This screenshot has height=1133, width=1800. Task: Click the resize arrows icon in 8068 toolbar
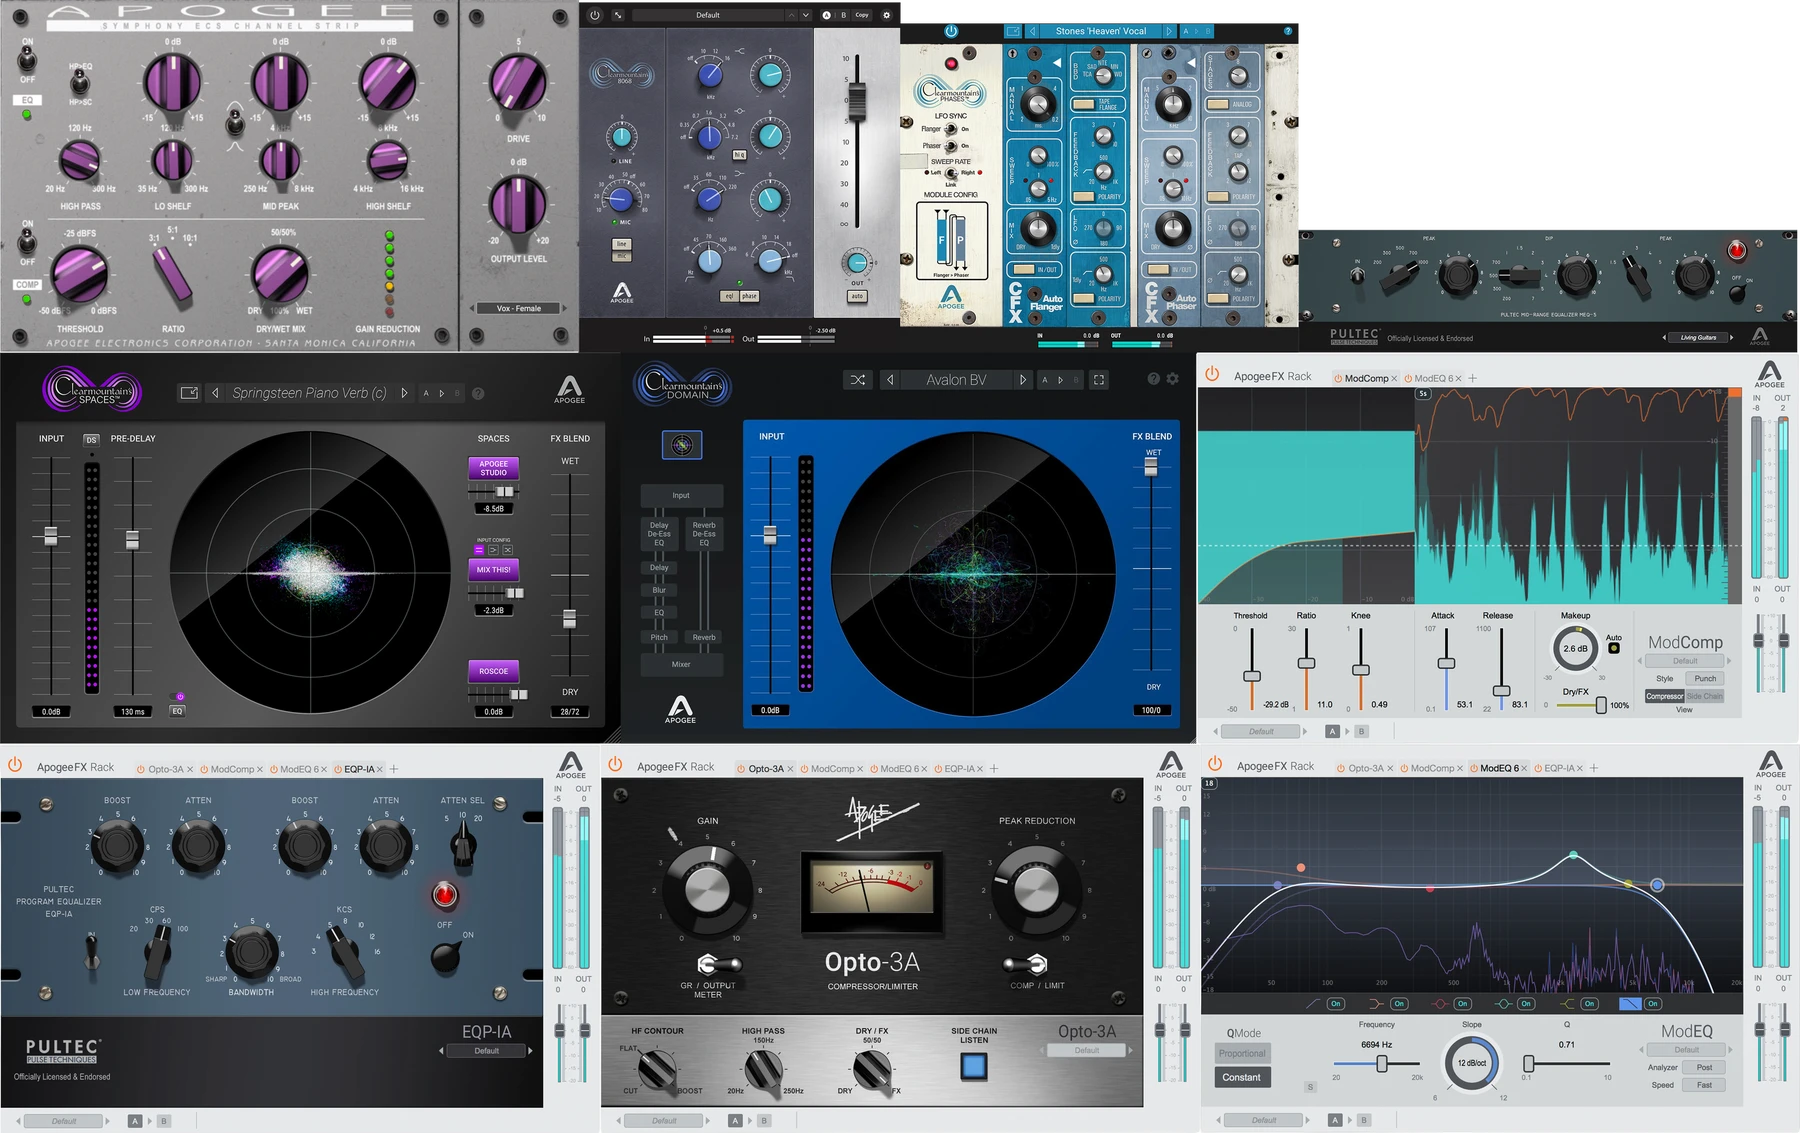tap(618, 15)
